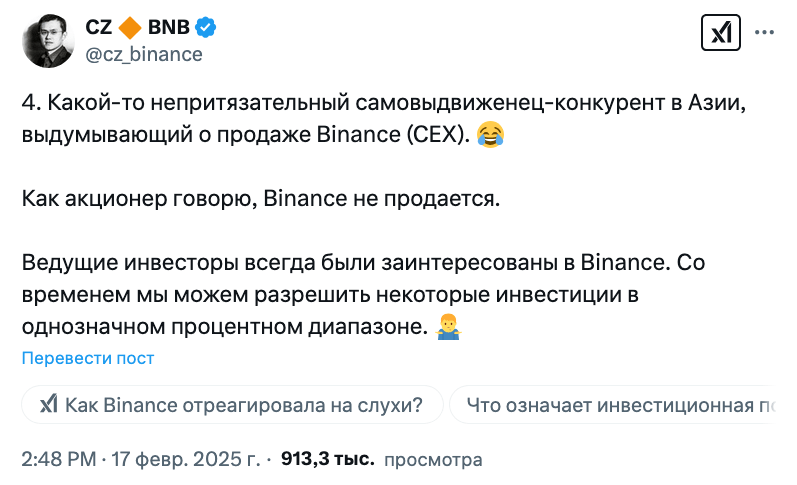Click "Перевести пост" to translate the post

tap(88, 358)
